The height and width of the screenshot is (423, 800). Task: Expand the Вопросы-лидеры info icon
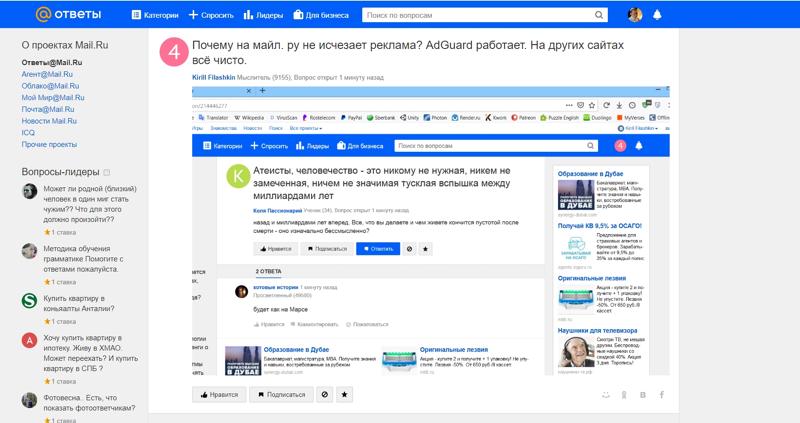tap(107, 173)
